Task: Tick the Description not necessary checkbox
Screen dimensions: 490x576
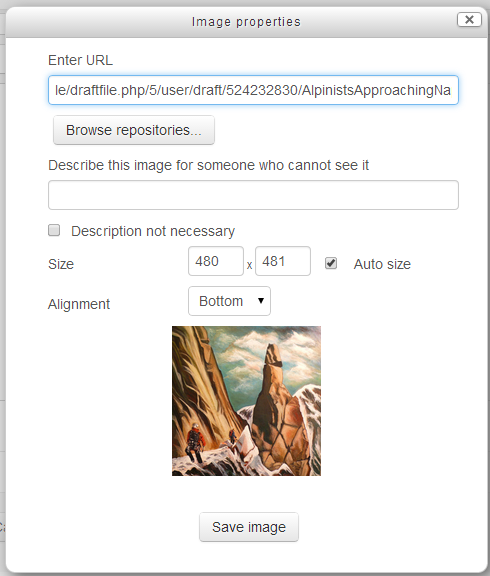Action: pos(54,230)
